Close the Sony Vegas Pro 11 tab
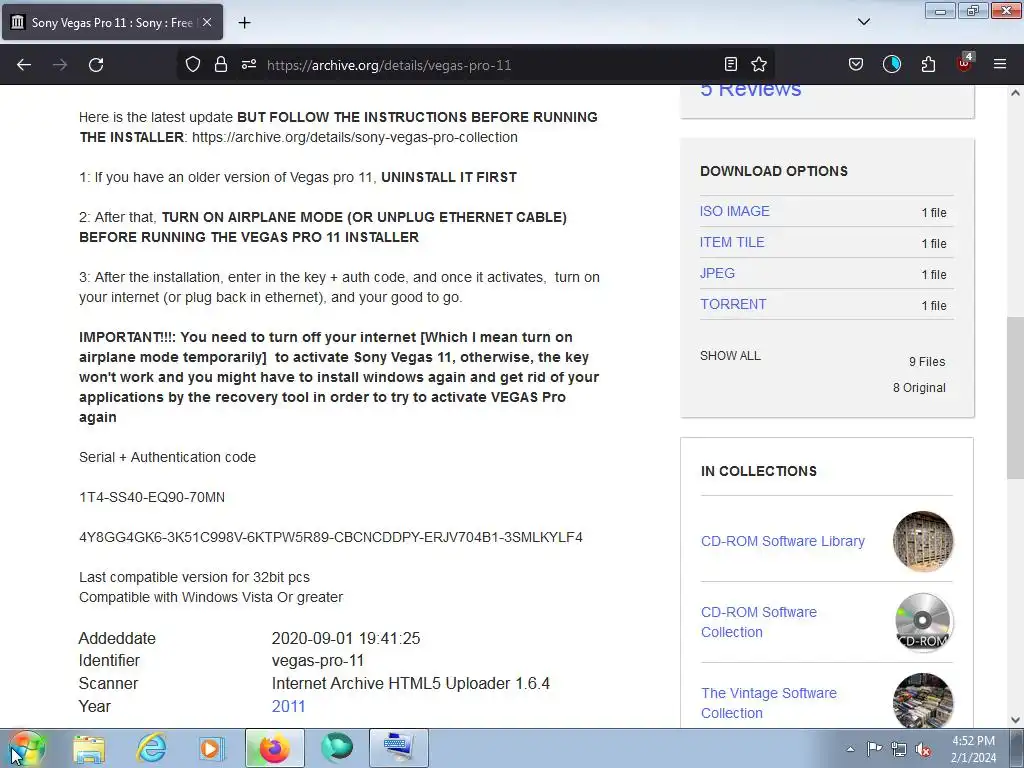The image size is (1024, 768). (207, 22)
